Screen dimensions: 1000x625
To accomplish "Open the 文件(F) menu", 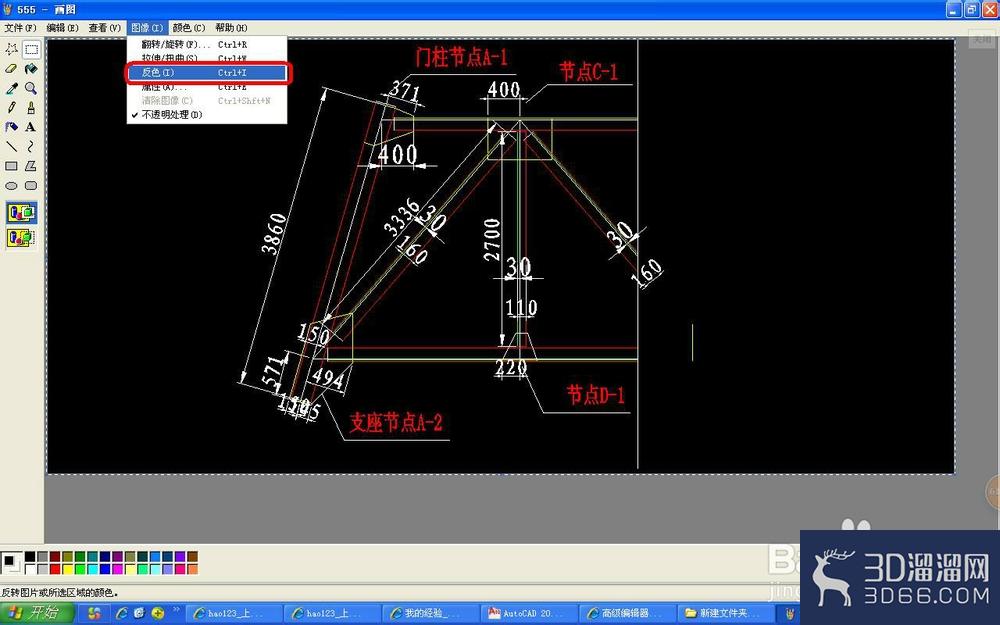I will [20, 27].
